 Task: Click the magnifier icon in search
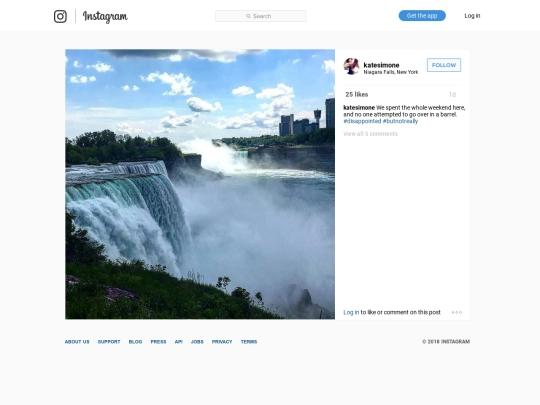248,16
